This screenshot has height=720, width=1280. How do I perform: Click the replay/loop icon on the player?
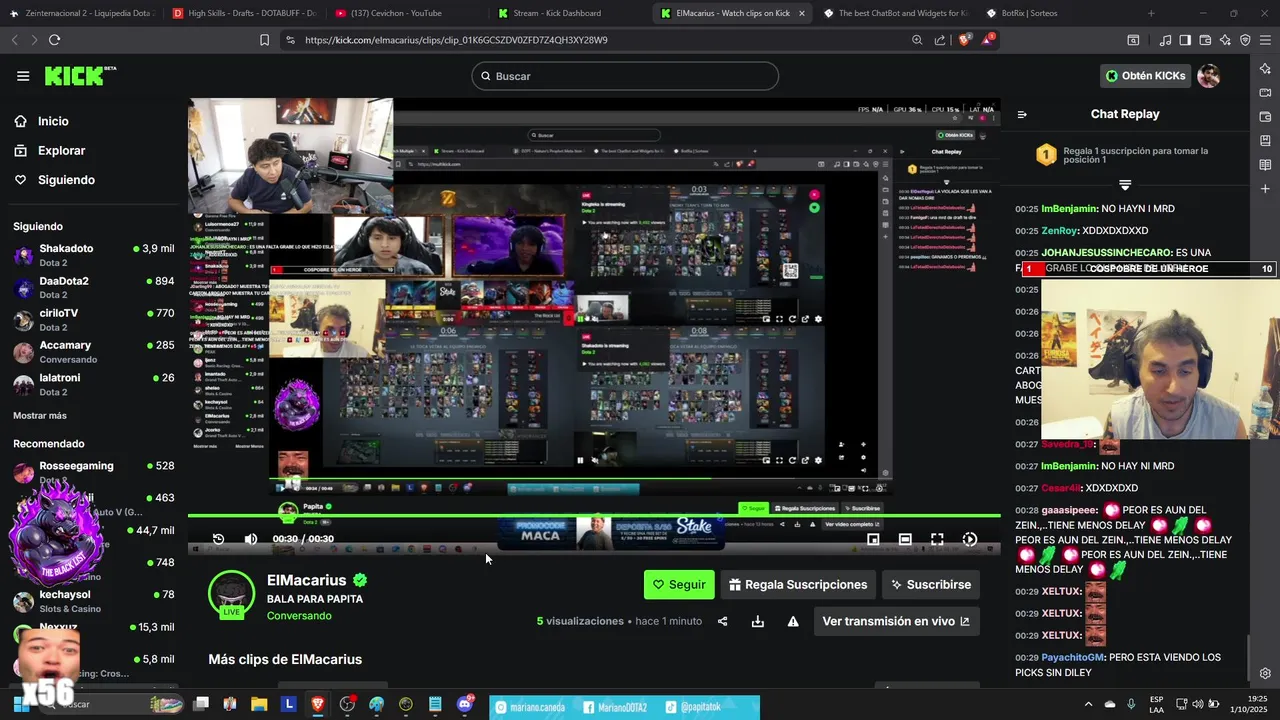[970, 539]
